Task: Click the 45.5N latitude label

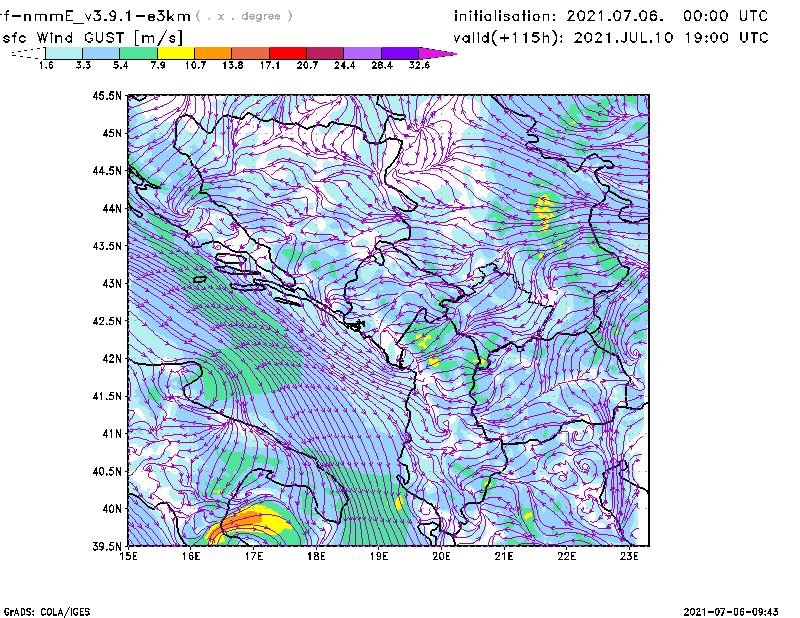Action: click(x=107, y=95)
